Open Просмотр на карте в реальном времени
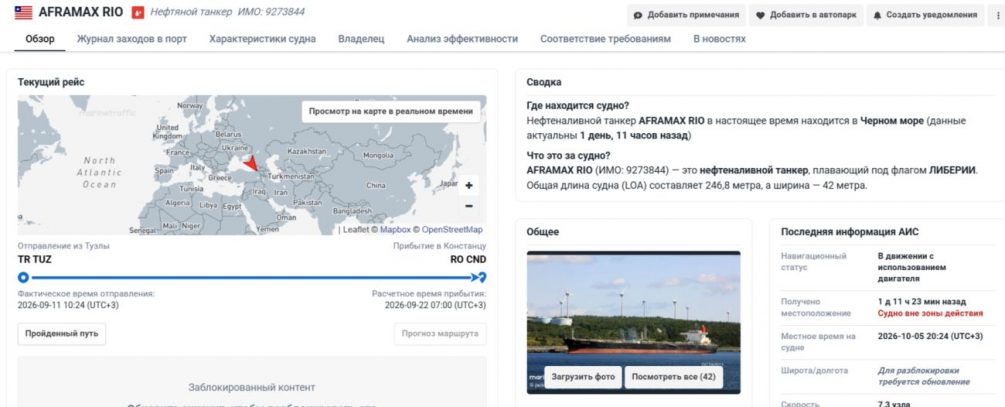Viewport: 1005px width, 407px height. point(391,112)
